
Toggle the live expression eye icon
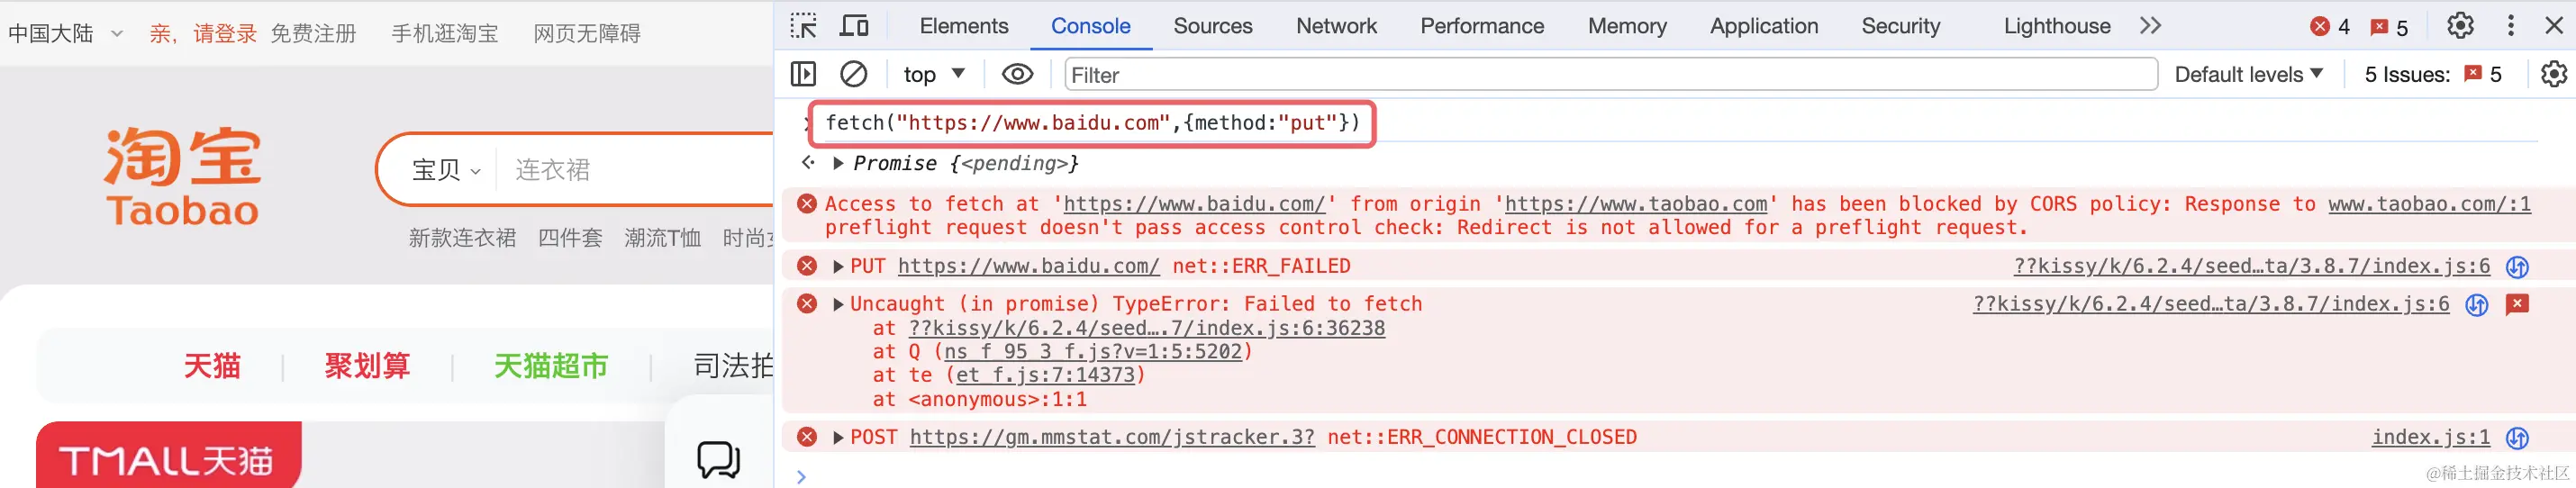tap(1017, 74)
